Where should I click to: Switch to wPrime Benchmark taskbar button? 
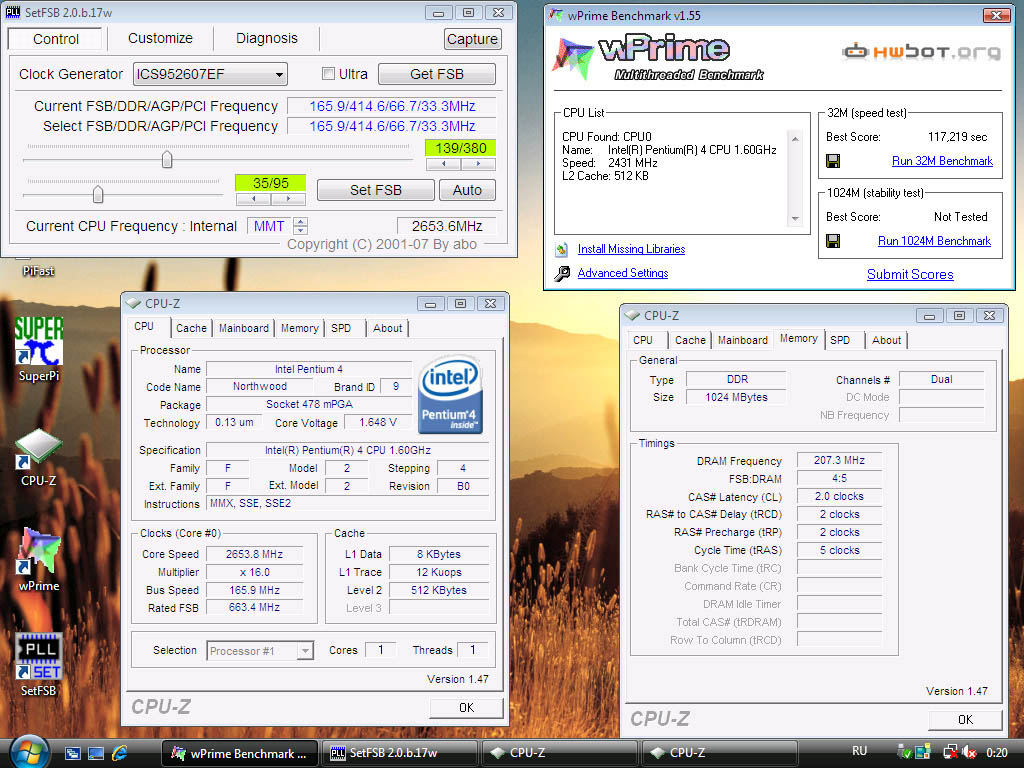point(239,753)
